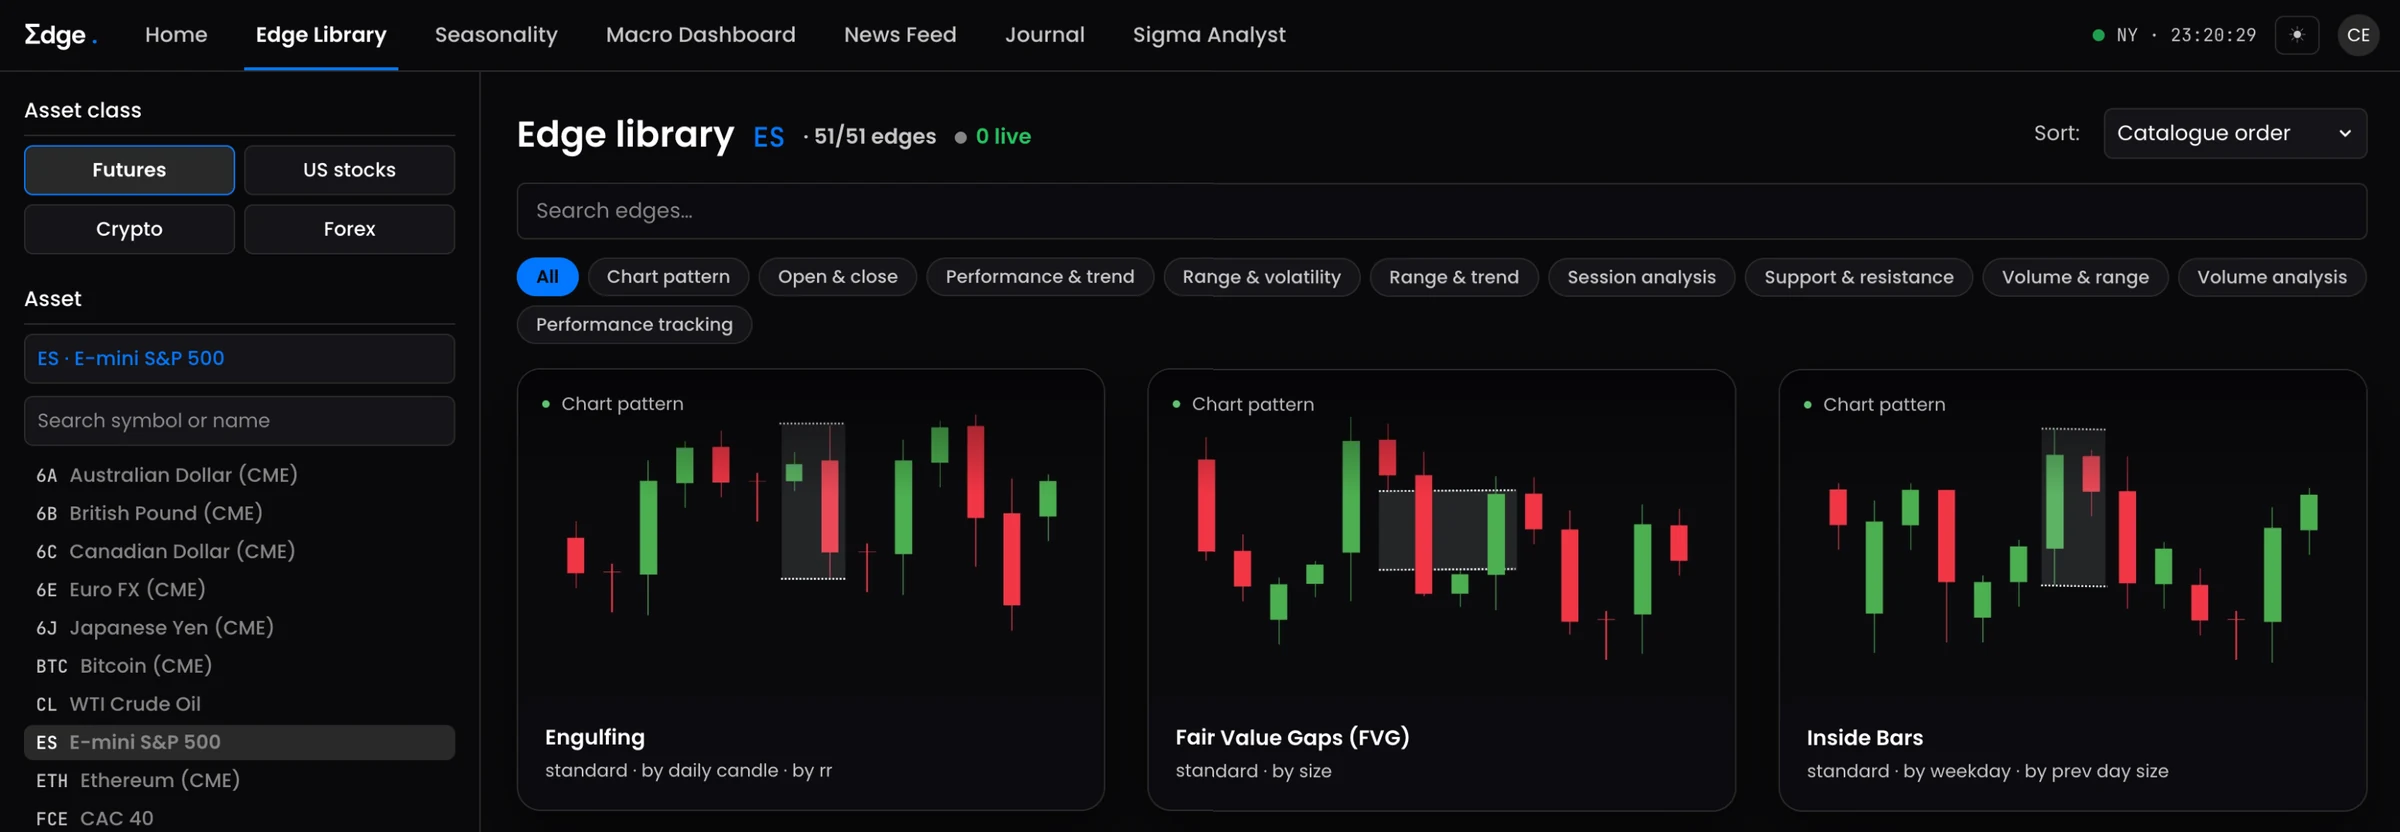Select the Futures asset class
The height and width of the screenshot is (832, 2400).
129,170
